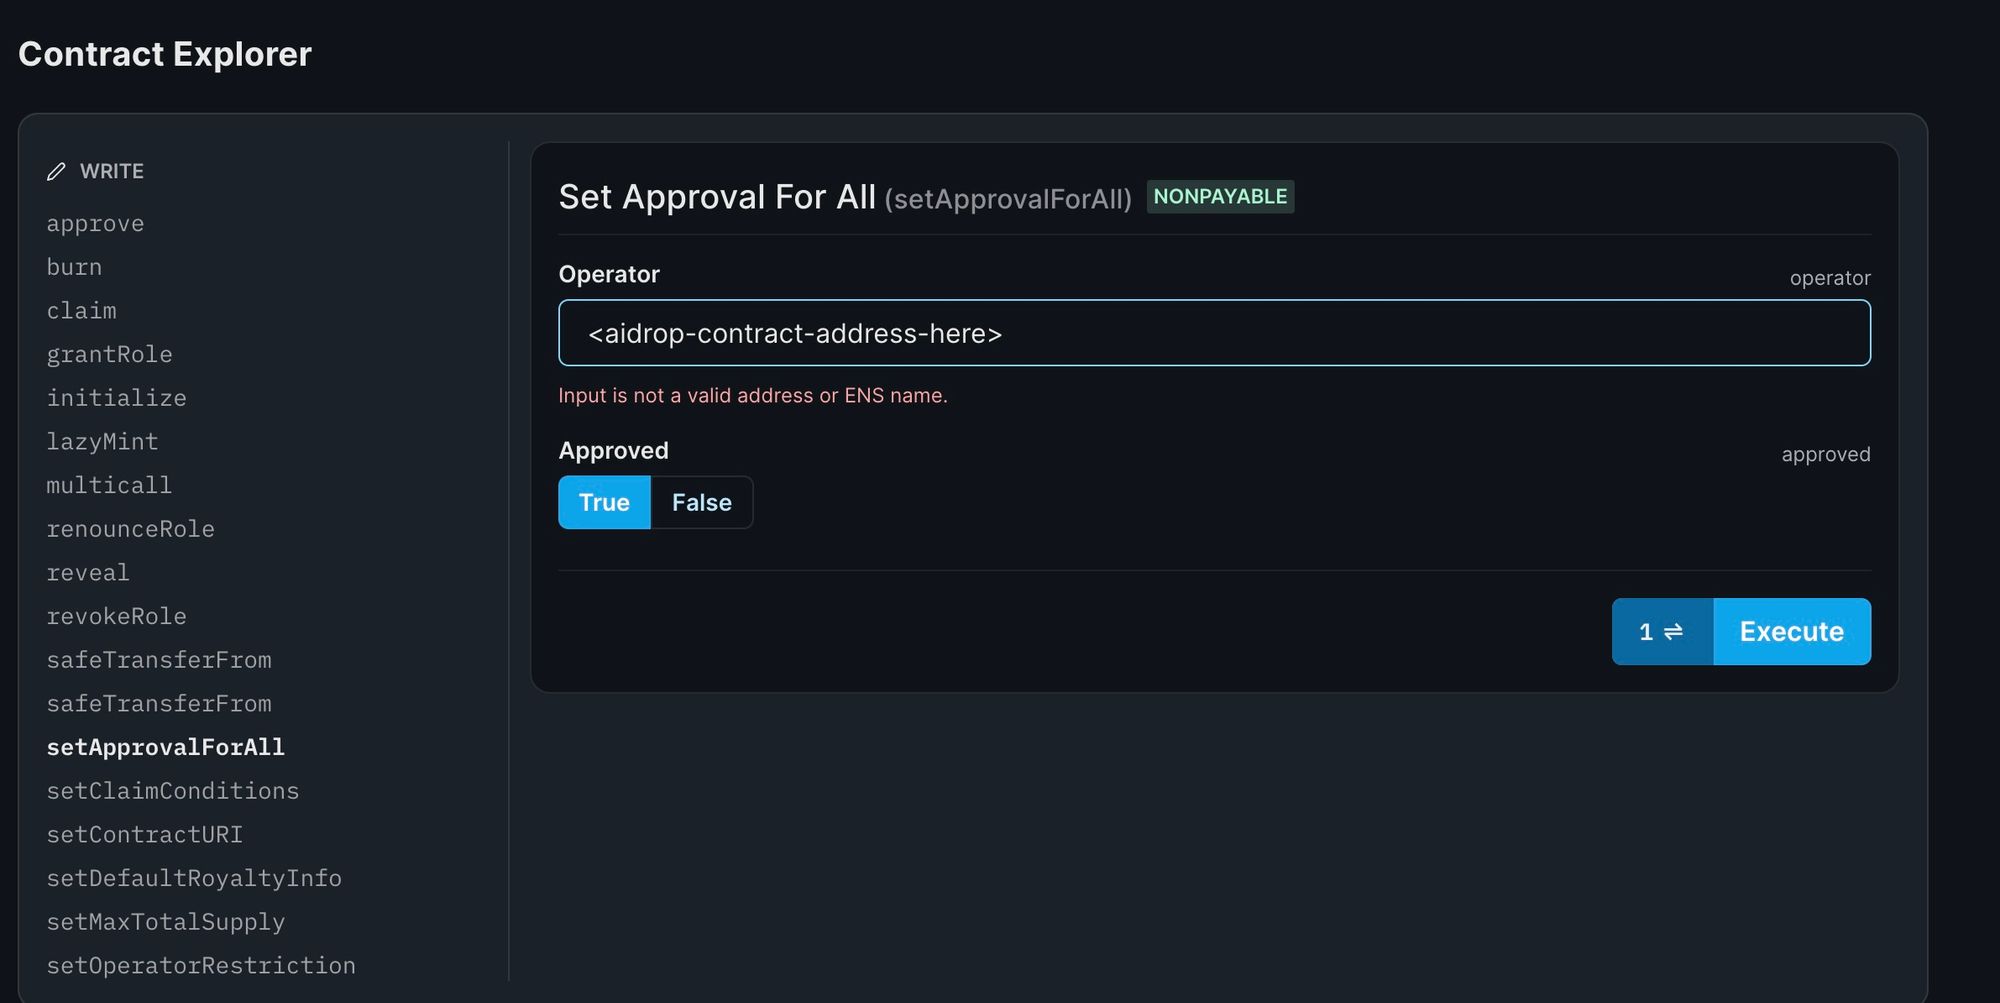This screenshot has height=1003, width=2000.
Task: Set Approved to True
Action: click(x=604, y=502)
